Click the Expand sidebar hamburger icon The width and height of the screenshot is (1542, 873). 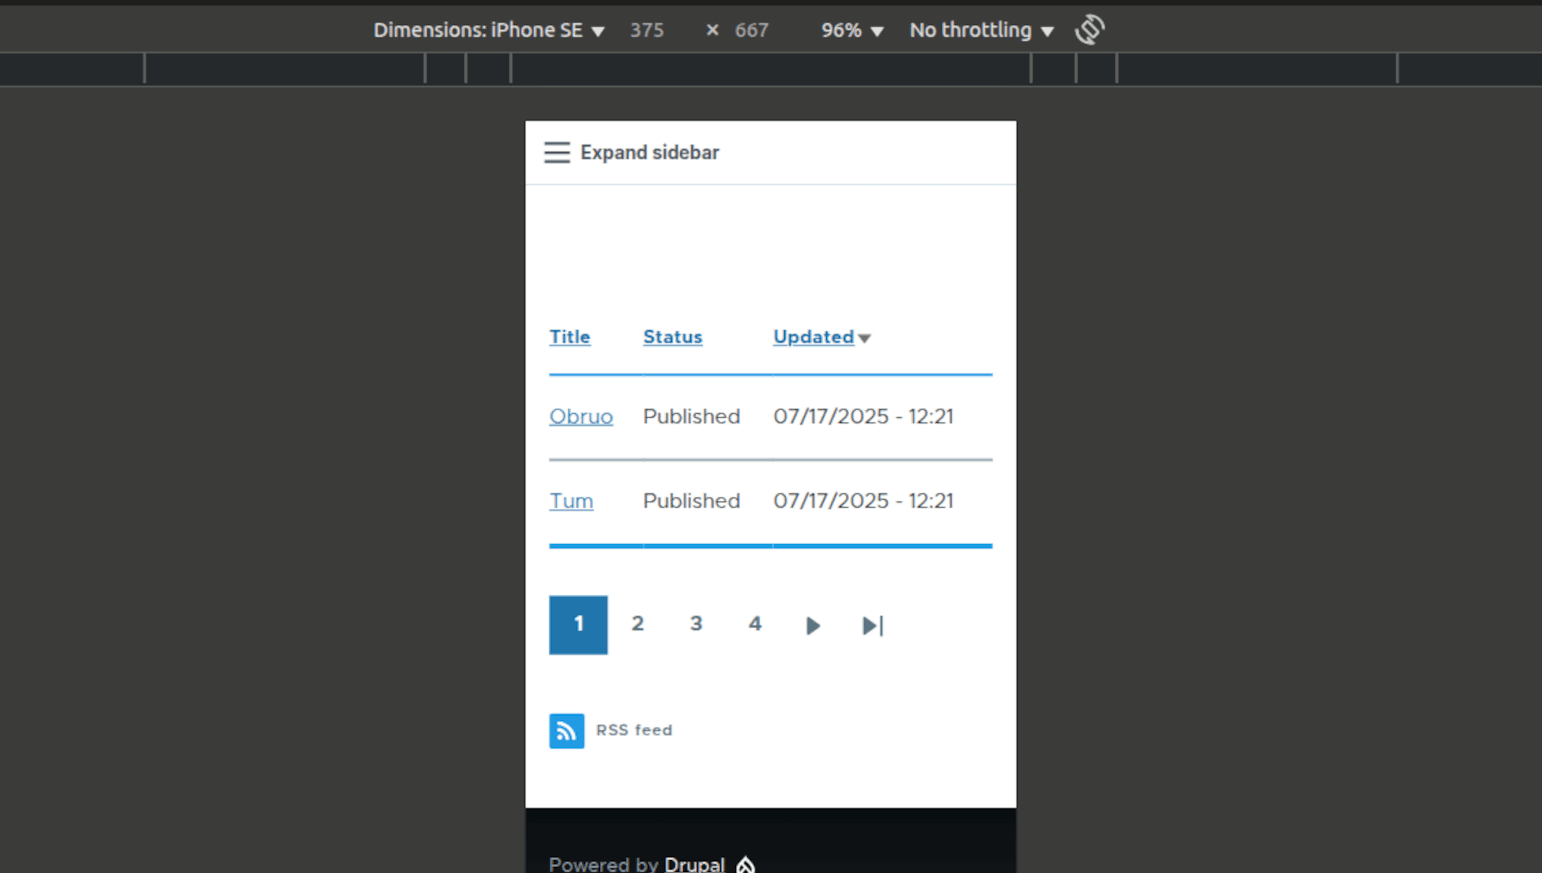557,152
